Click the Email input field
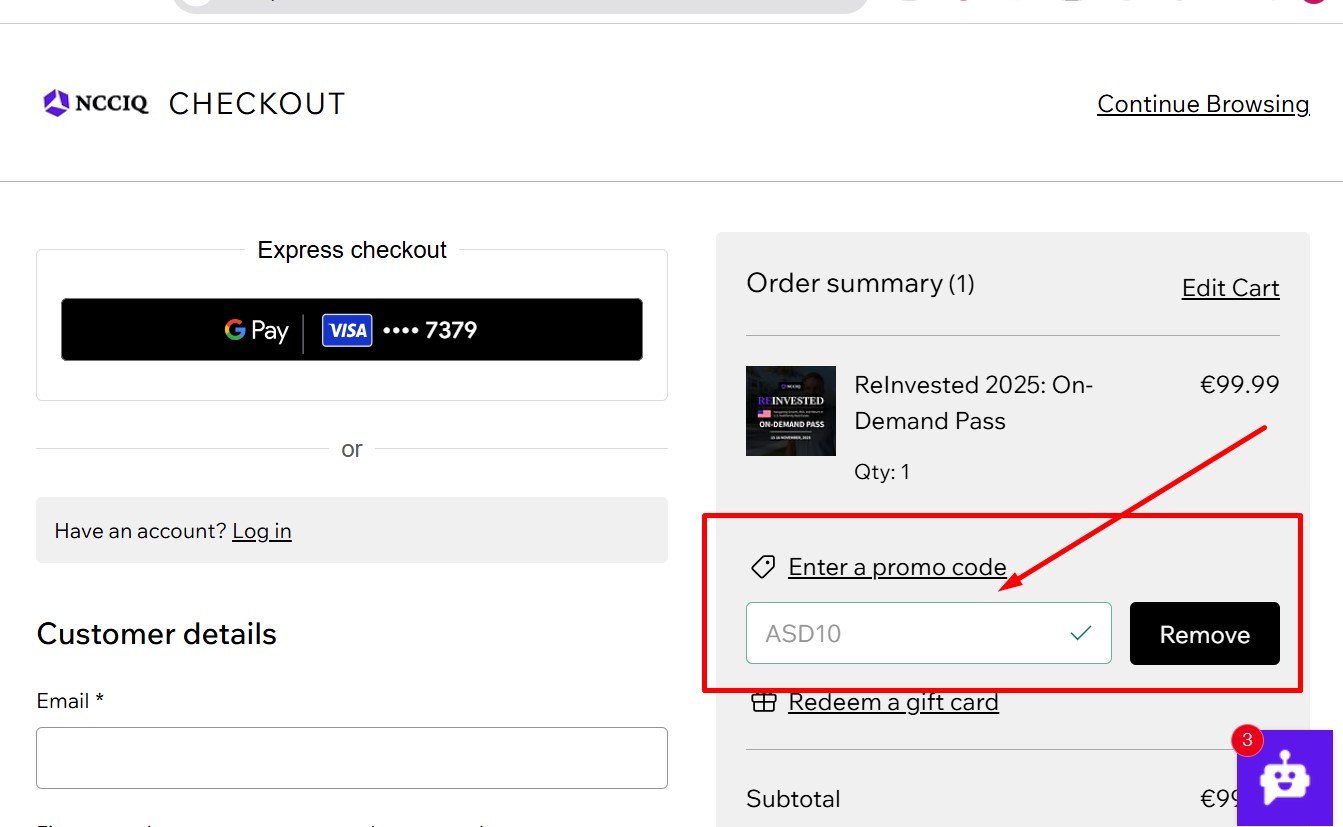The width and height of the screenshot is (1343, 827). click(x=352, y=758)
